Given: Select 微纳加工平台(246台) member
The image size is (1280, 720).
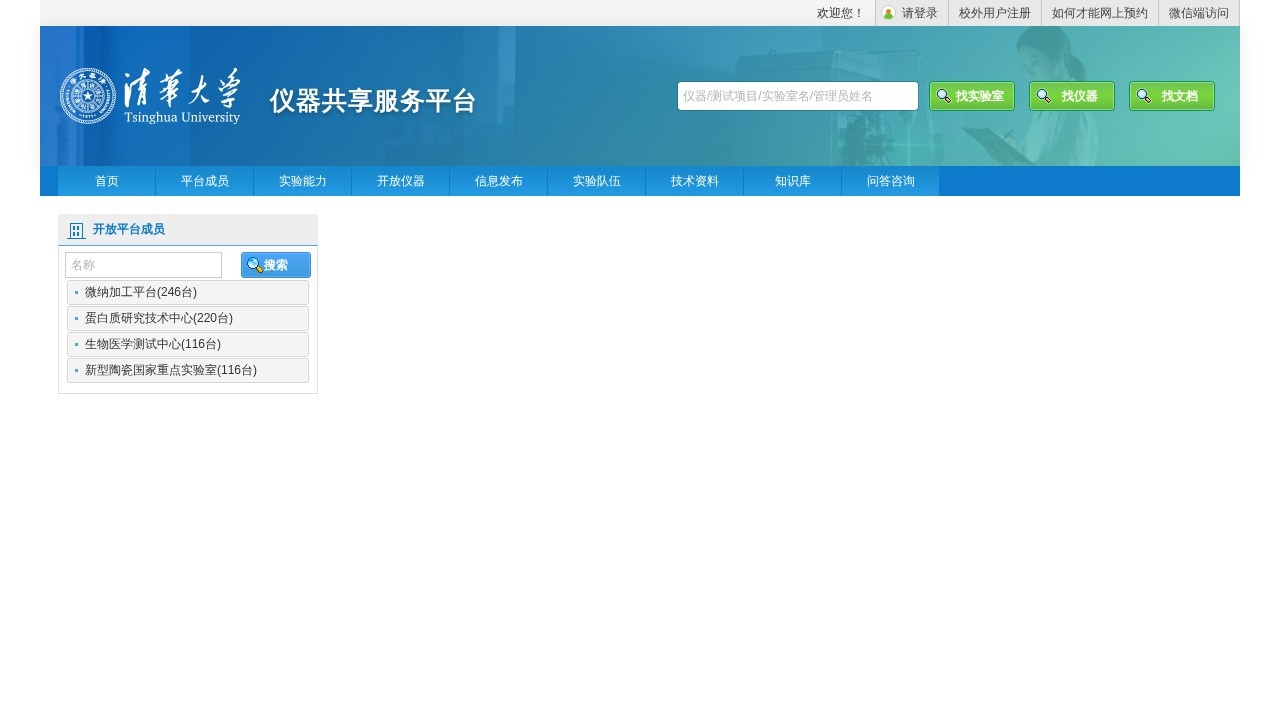Looking at the screenshot, I should pos(188,292).
